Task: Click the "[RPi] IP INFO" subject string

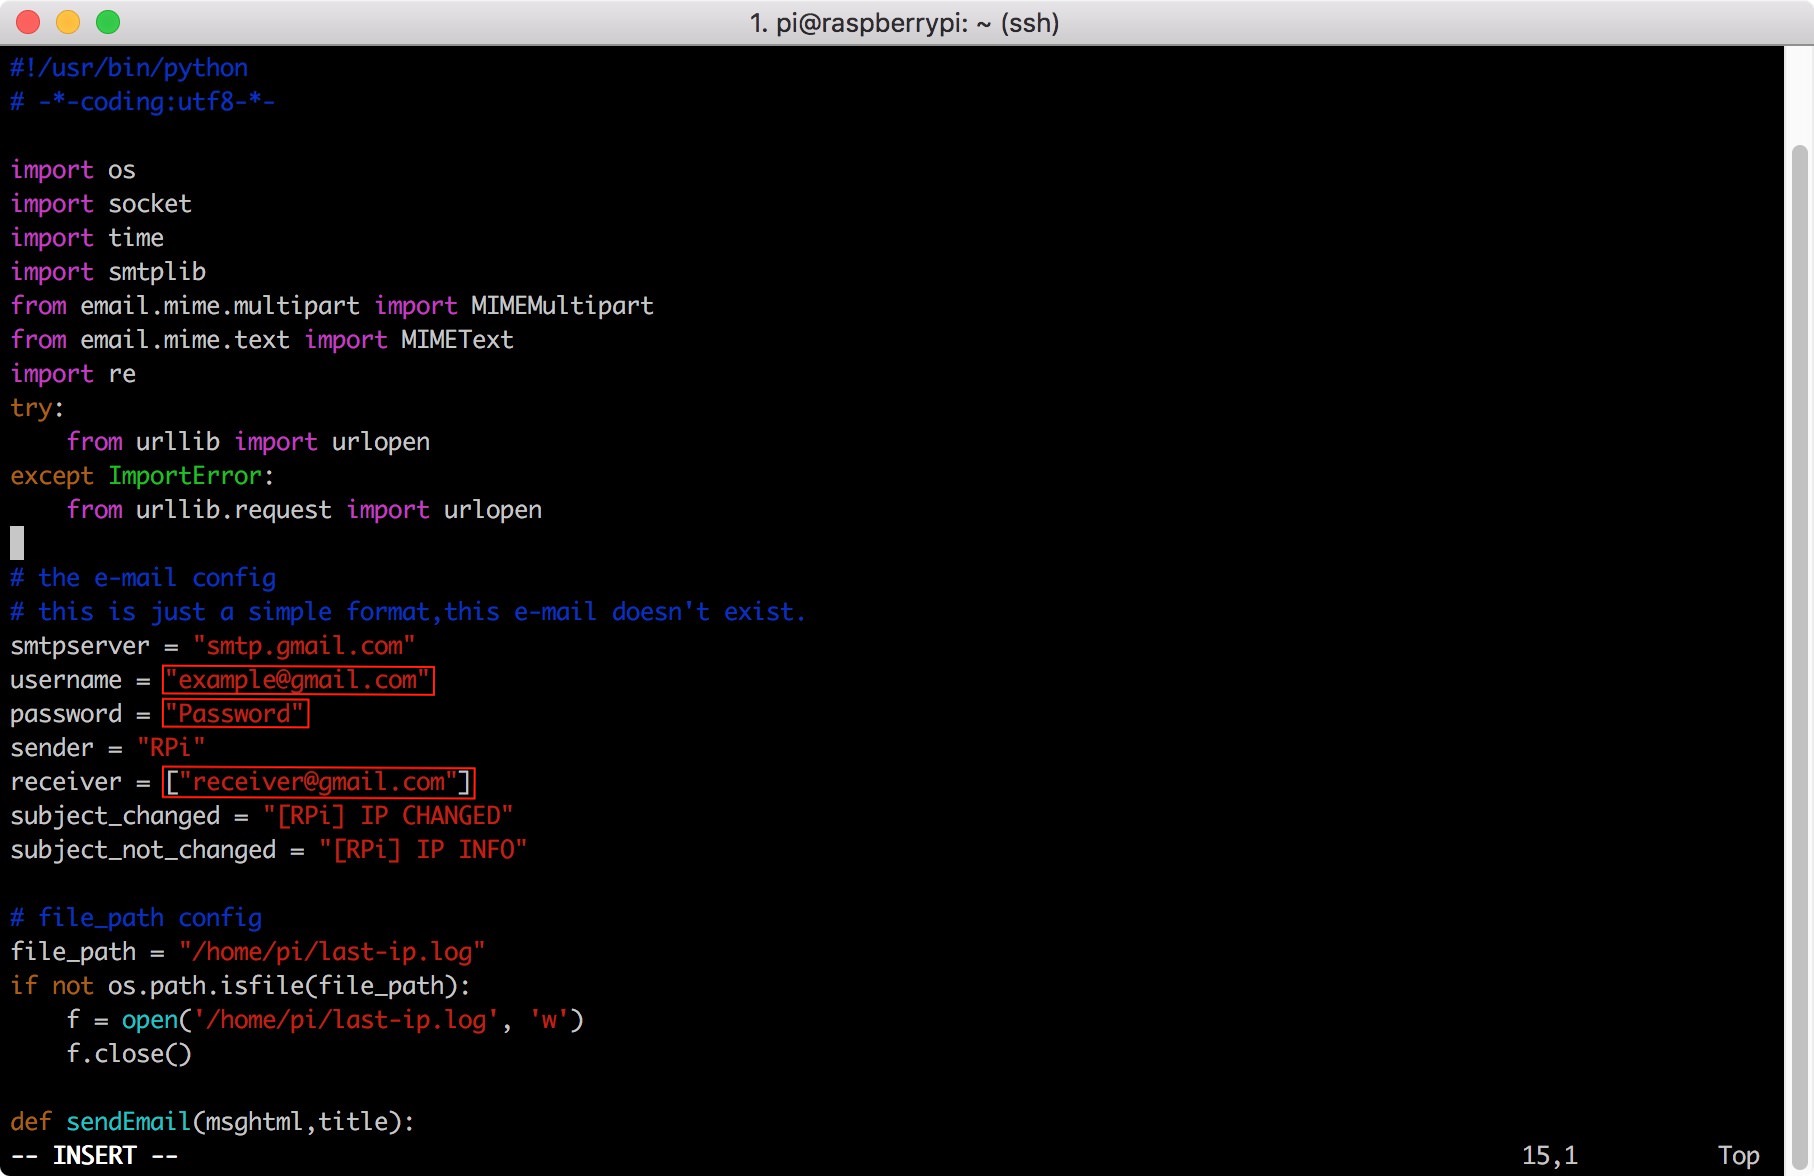Action: click(x=423, y=850)
